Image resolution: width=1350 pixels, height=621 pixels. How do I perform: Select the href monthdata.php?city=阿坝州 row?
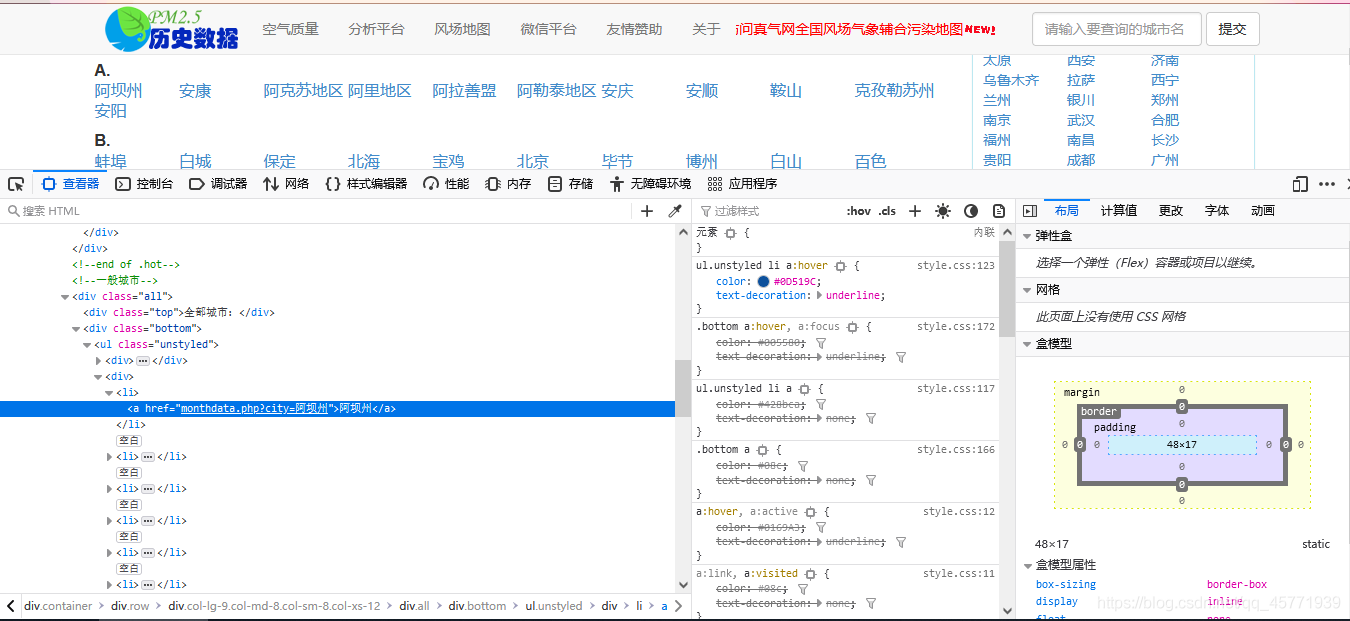(338, 409)
